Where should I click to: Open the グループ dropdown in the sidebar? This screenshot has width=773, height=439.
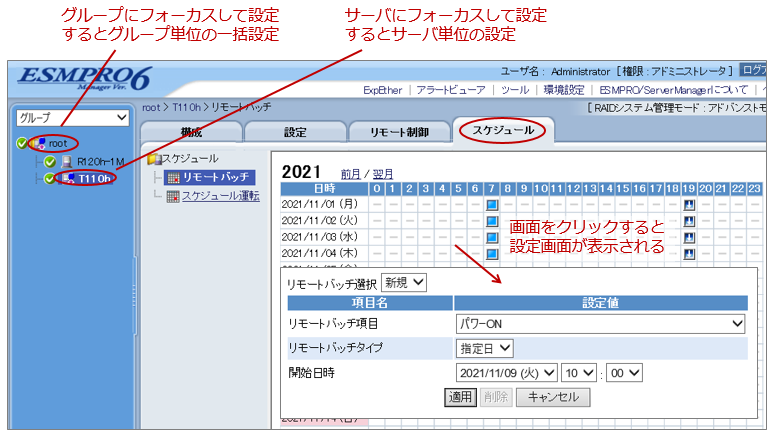tap(73, 118)
